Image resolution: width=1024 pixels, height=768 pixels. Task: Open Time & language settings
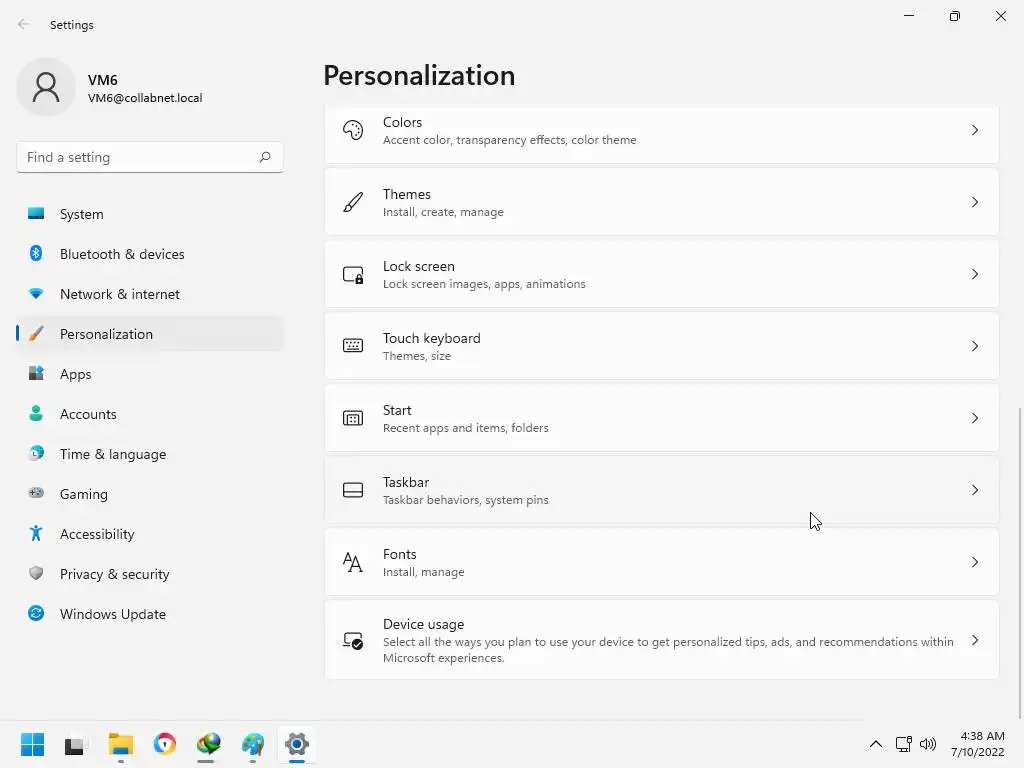point(150,454)
